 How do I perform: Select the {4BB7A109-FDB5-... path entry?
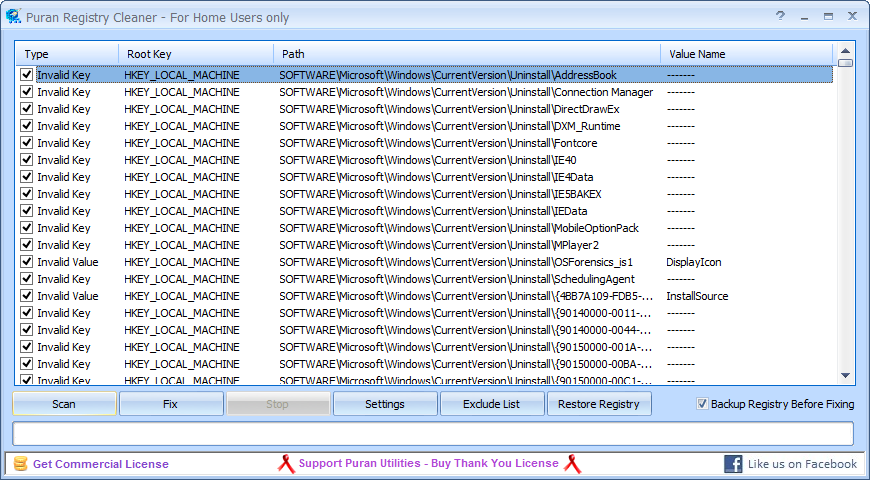click(466, 296)
